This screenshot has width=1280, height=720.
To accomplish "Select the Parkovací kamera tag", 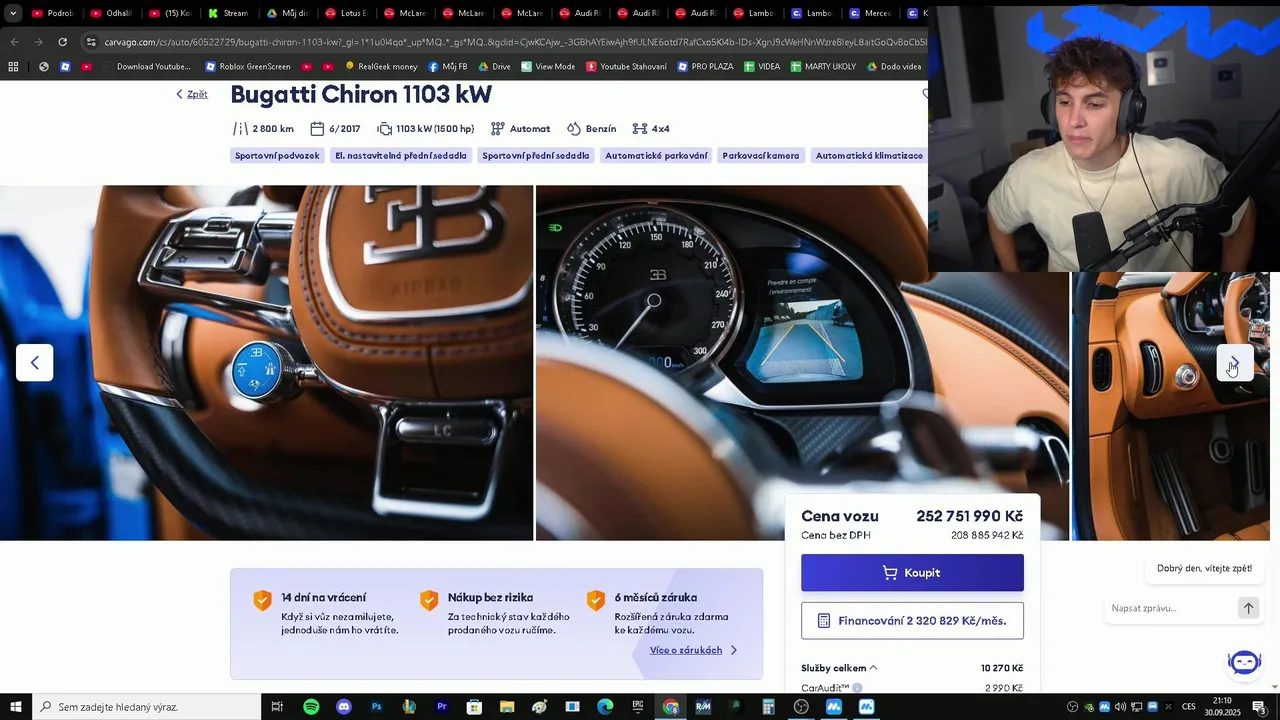I will tap(761, 156).
